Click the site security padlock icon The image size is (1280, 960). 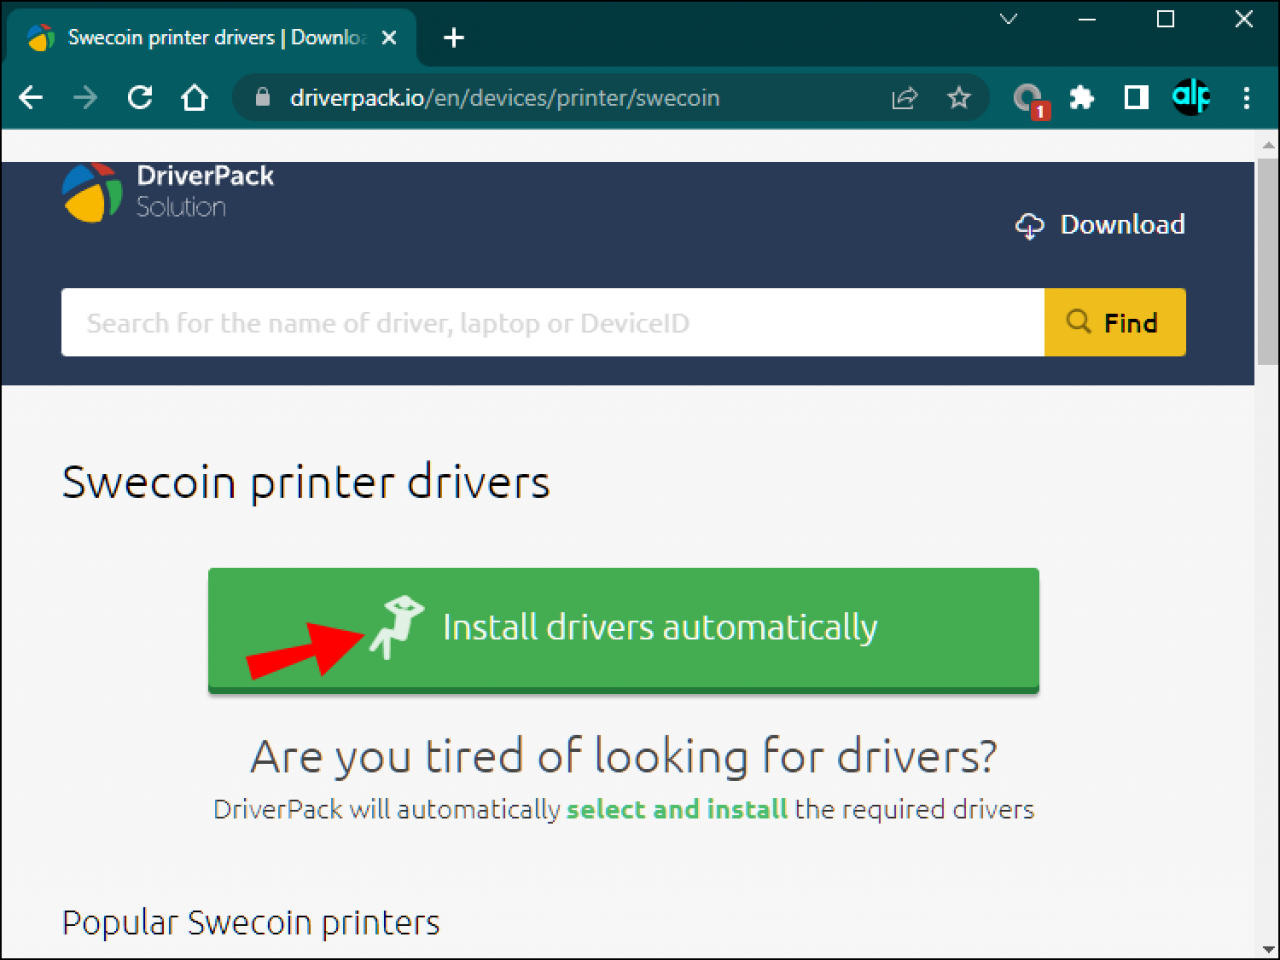coord(262,97)
